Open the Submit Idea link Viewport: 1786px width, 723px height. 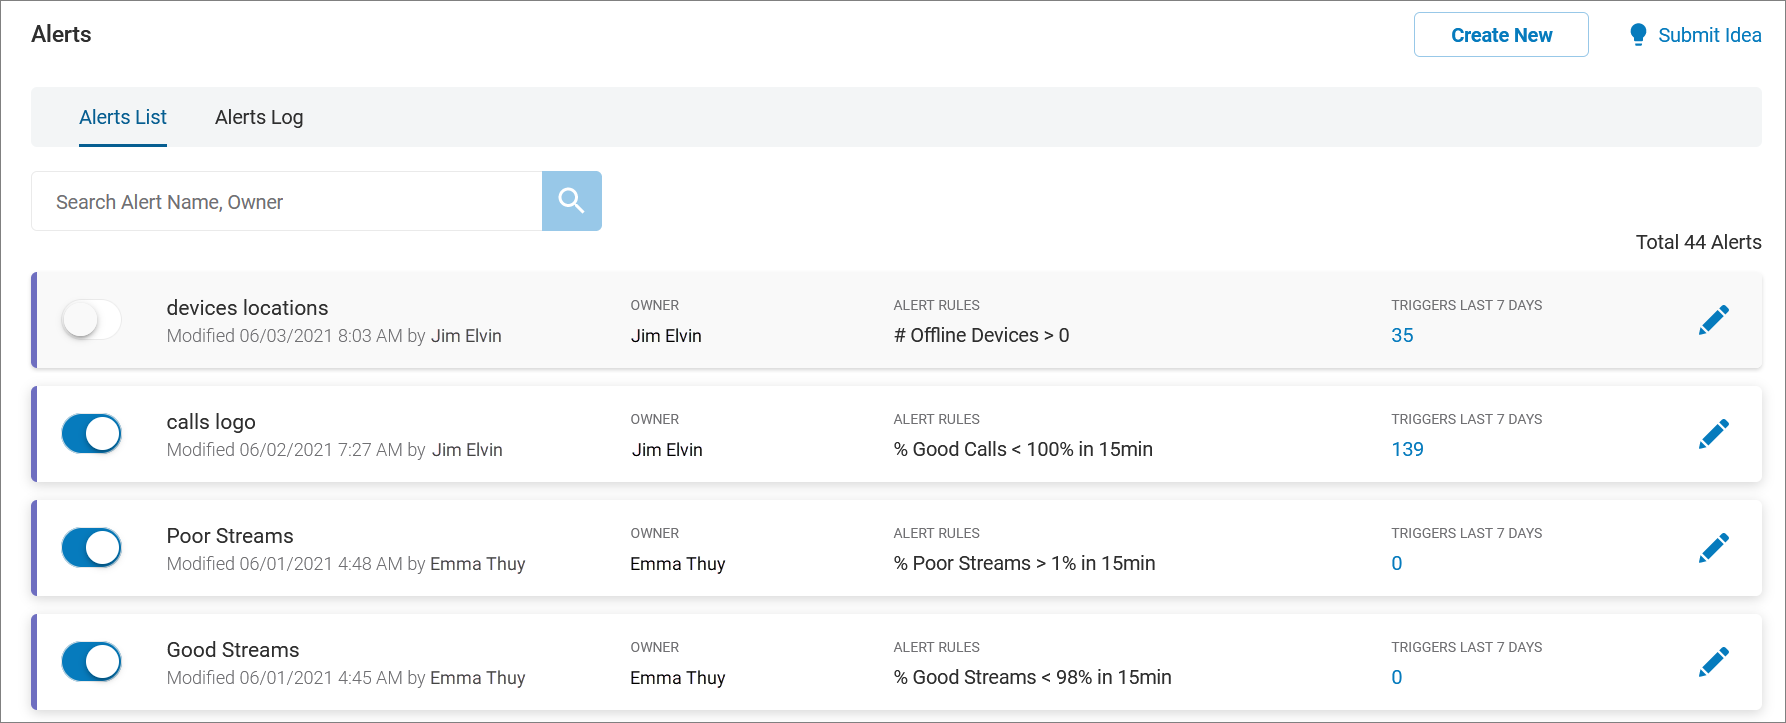1709,35
